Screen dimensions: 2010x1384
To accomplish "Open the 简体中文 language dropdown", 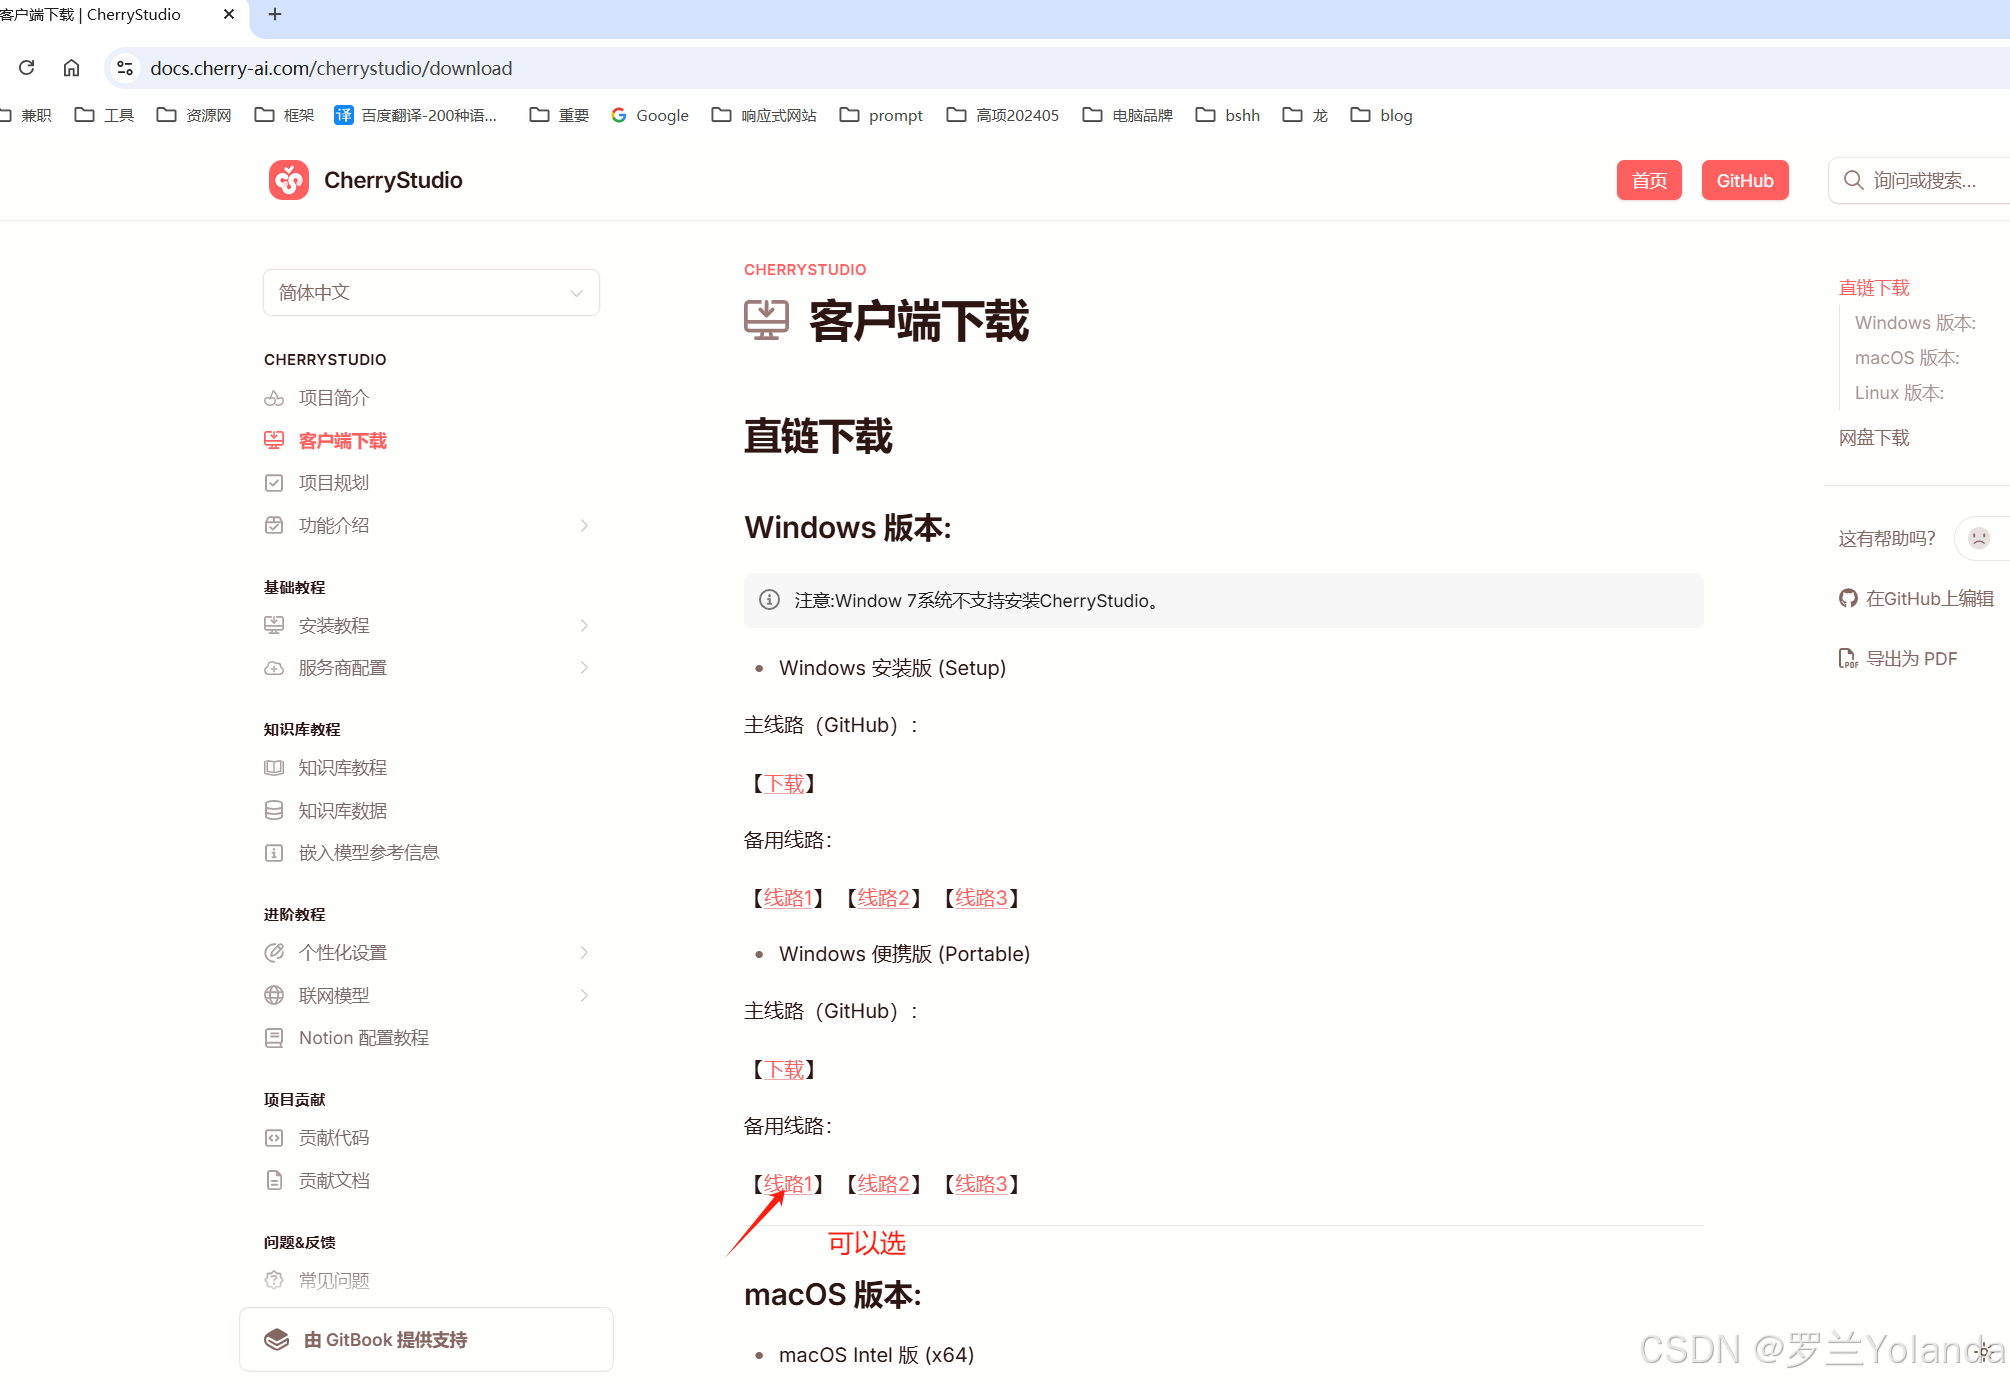I will (431, 292).
